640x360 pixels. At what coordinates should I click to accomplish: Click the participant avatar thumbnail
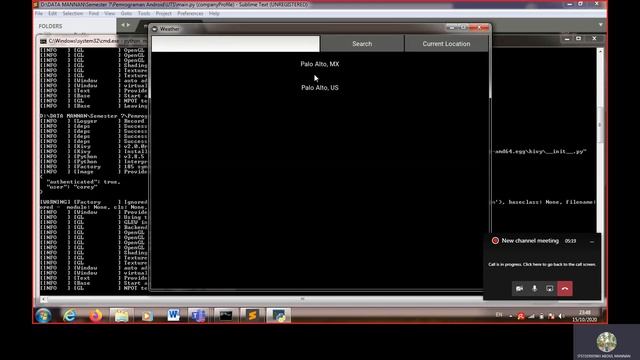pos(607,342)
